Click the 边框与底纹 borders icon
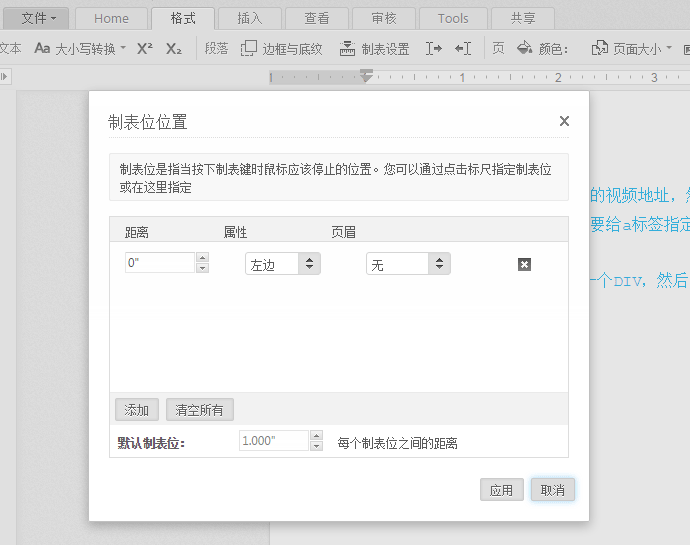Viewport: 690px width, 545px height. pos(250,48)
